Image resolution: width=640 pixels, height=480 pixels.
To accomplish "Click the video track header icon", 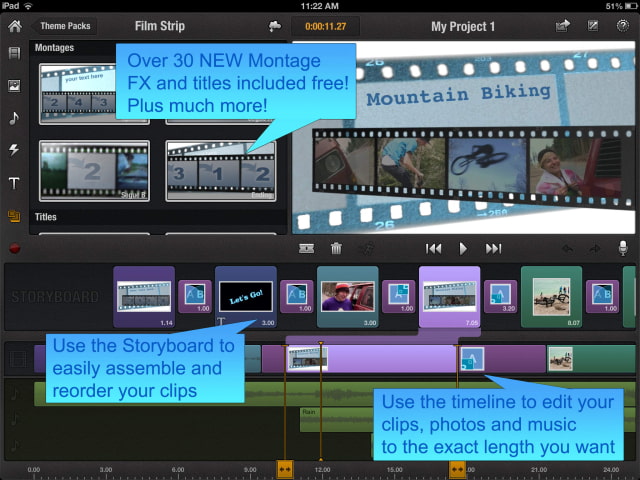I will coord(18,360).
